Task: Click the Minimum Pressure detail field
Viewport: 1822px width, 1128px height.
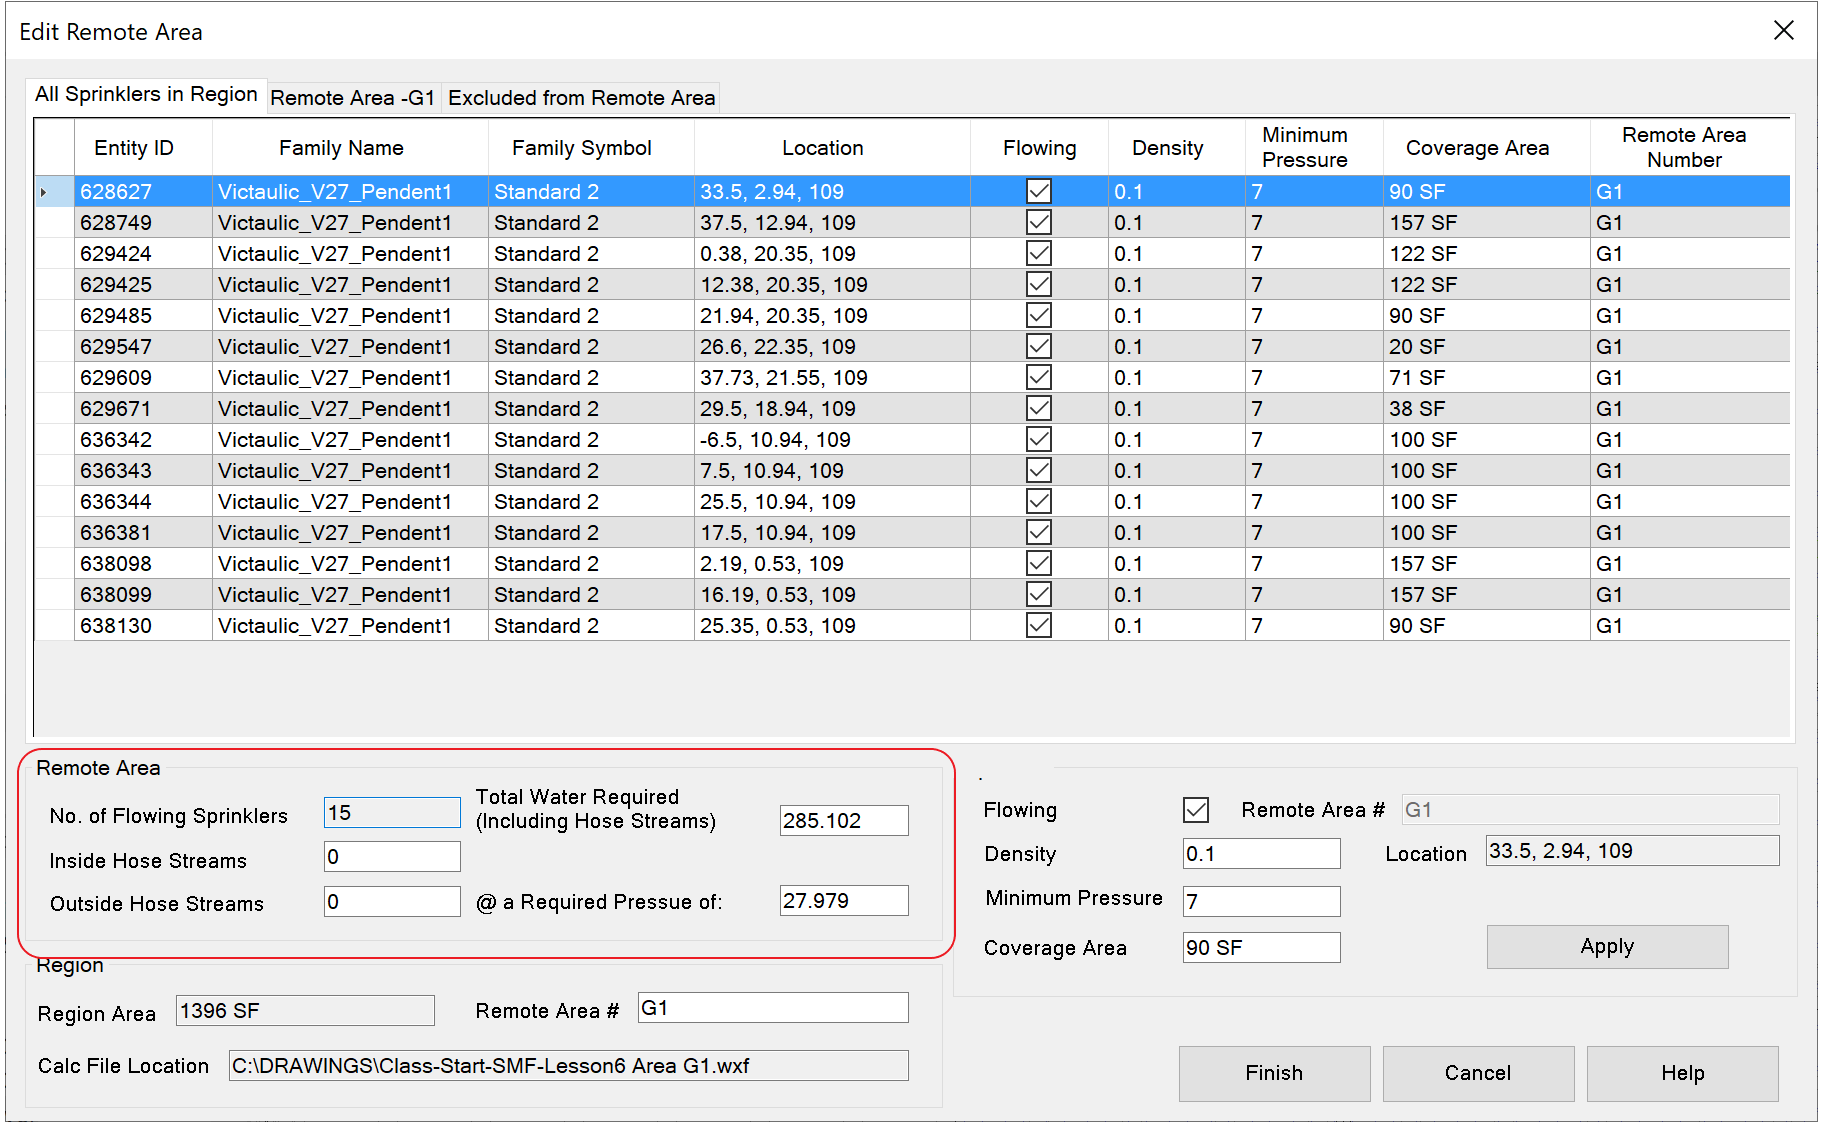Action: pyautogui.click(x=1261, y=901)
